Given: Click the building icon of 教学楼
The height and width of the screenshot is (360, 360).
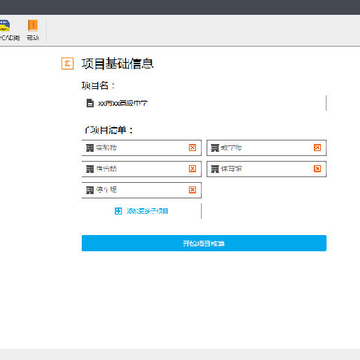Looking at the screenshot, I should coord(215,148).
